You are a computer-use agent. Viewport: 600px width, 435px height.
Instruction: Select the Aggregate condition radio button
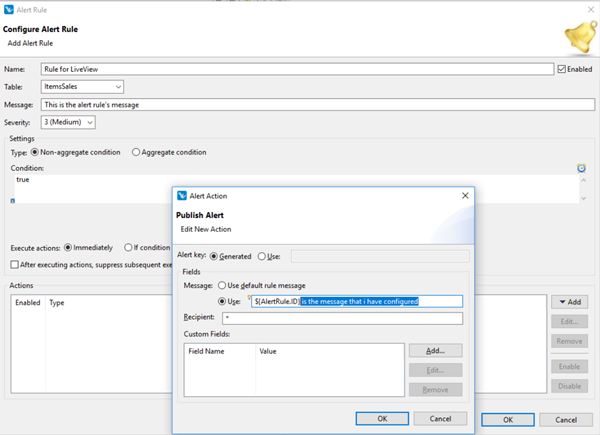pos(137,152)
